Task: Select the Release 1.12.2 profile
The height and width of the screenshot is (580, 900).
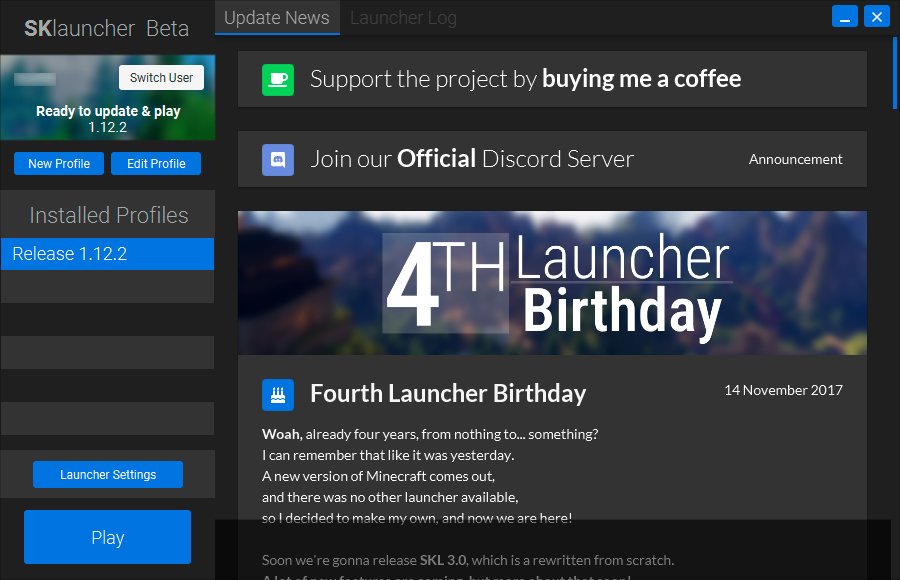Action: click(x=107, y=254)
